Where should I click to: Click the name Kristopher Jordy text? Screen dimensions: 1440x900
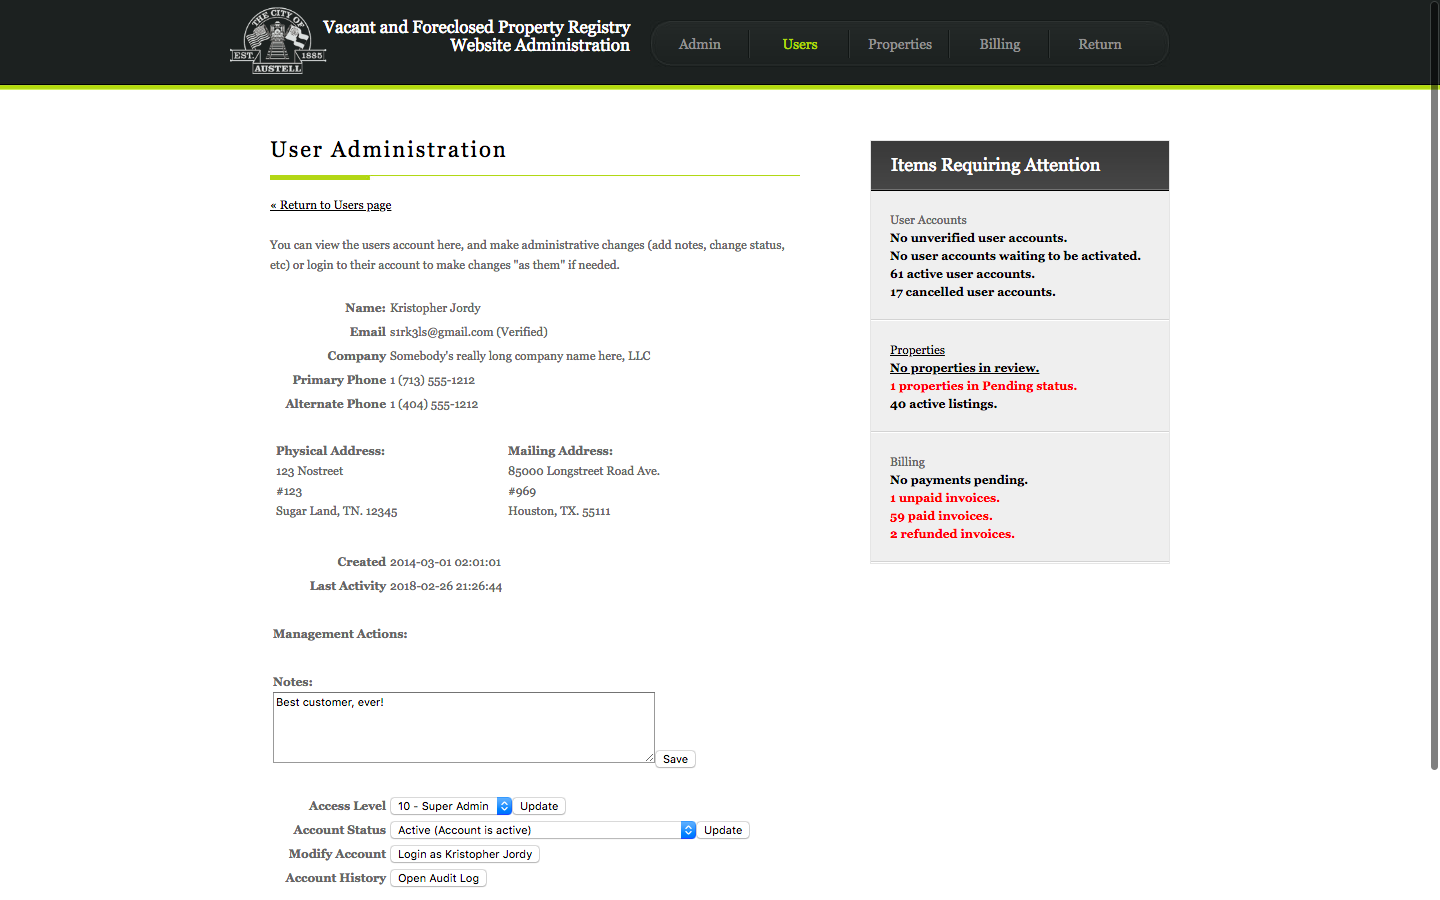[x=435, y=308]
